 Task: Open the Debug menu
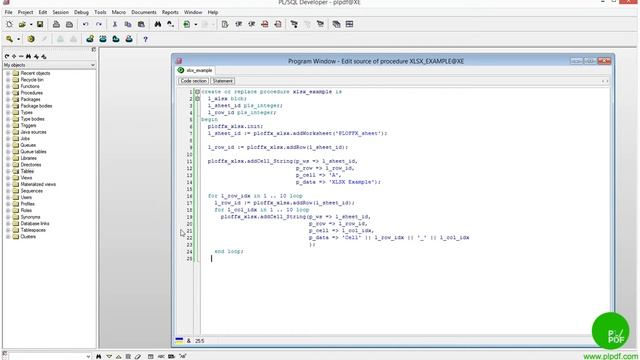pos(81,12)
